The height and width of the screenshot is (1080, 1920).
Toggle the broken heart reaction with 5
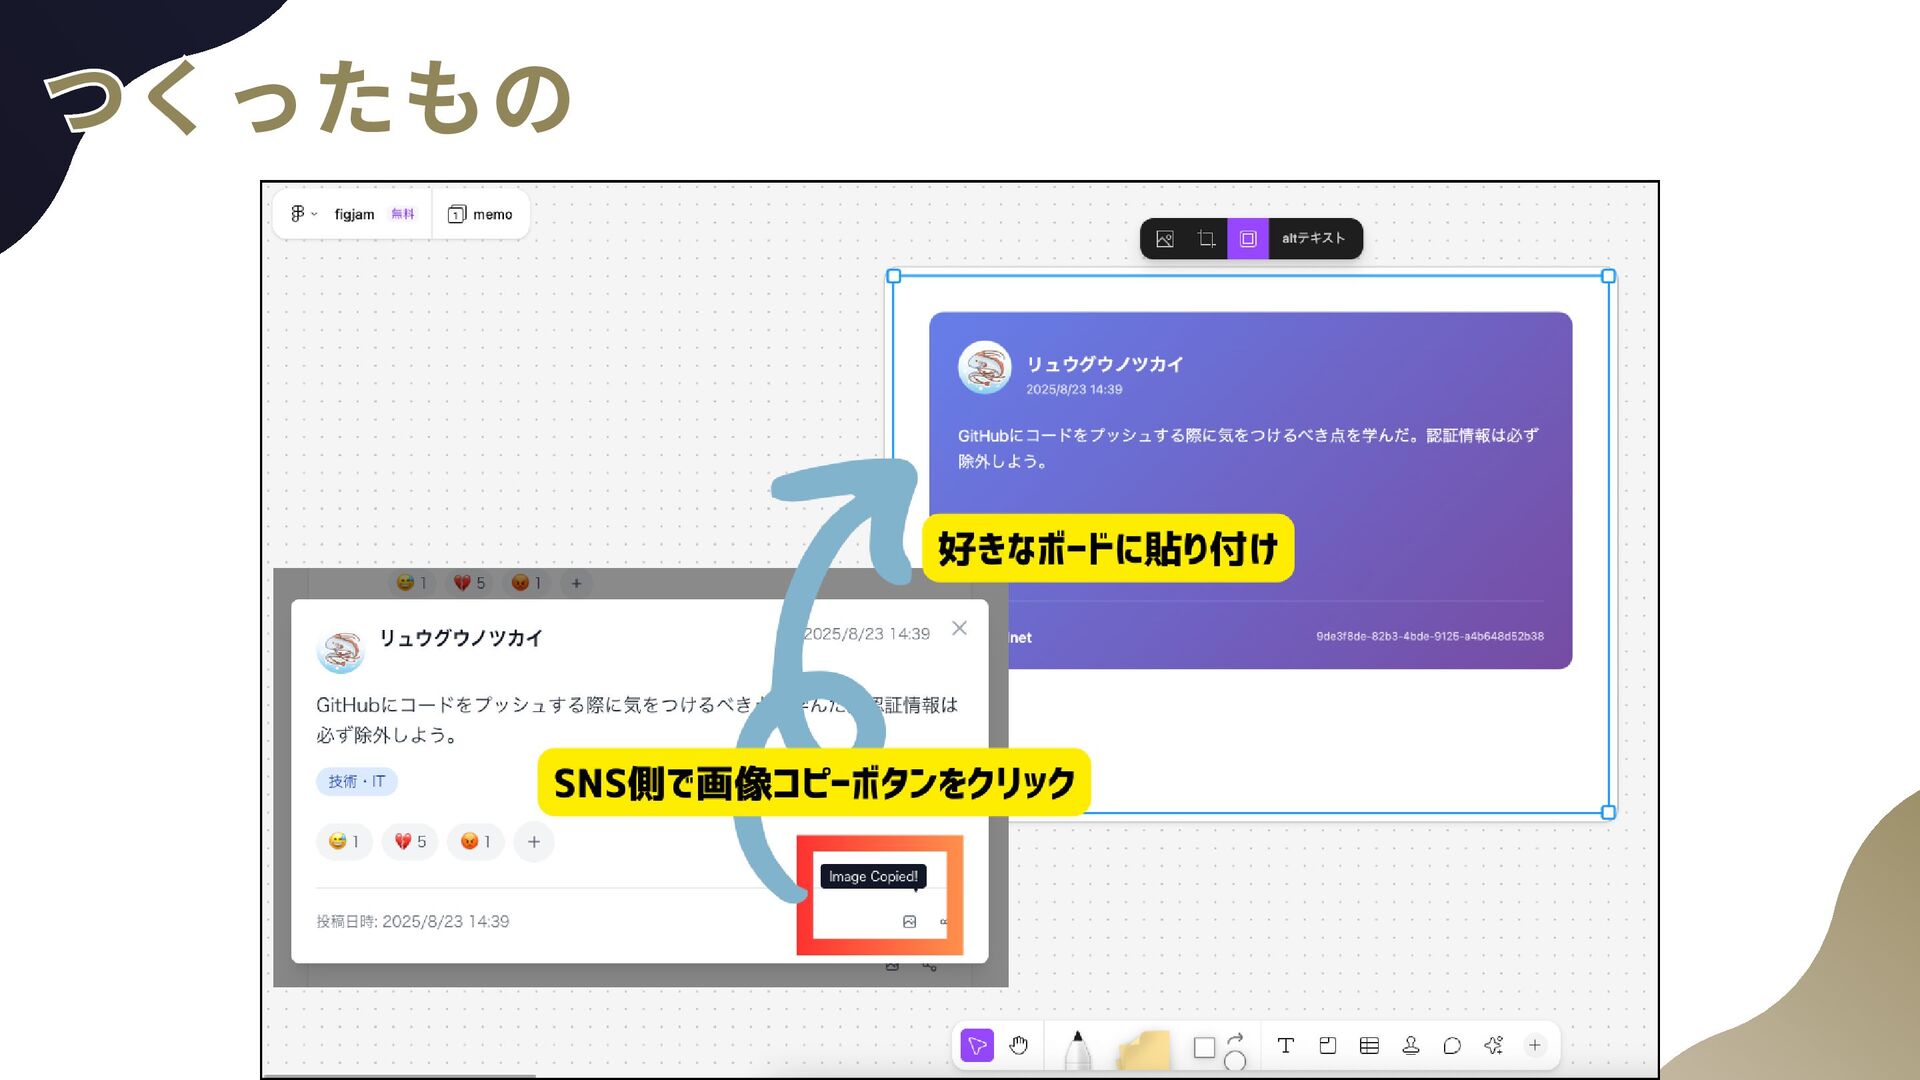point(410,842)
